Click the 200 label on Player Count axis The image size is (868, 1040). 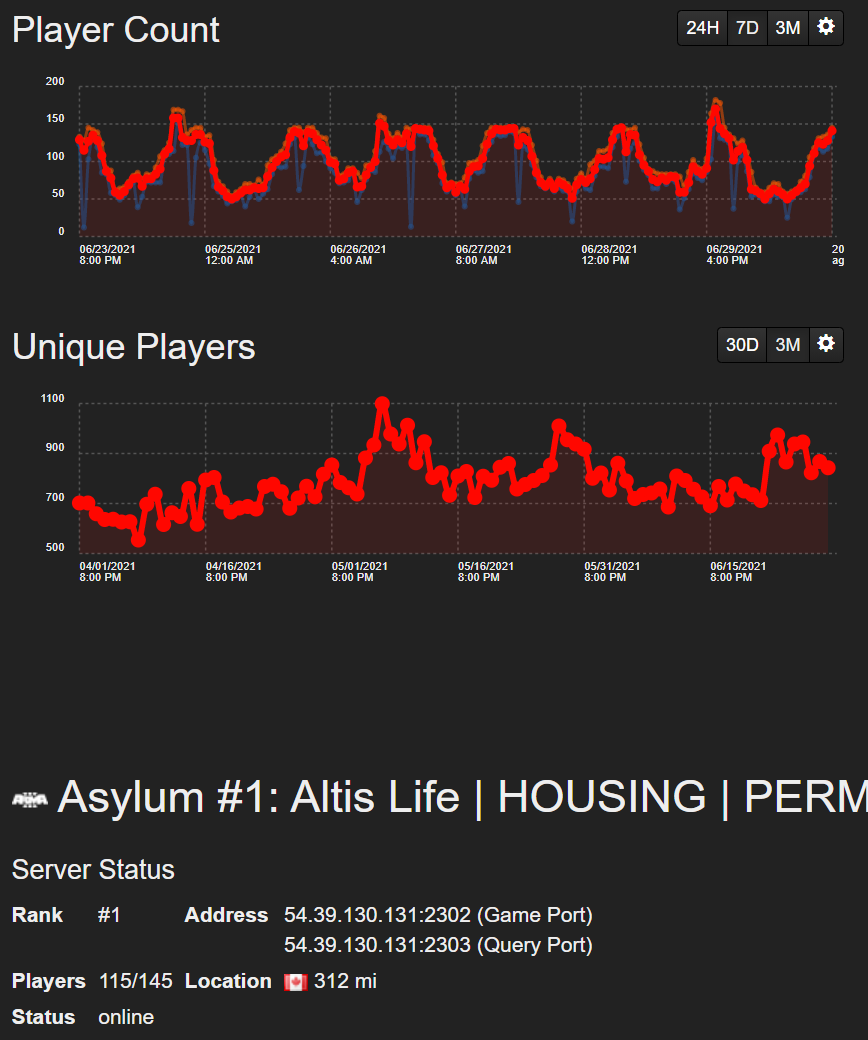[x=55, y=82]
